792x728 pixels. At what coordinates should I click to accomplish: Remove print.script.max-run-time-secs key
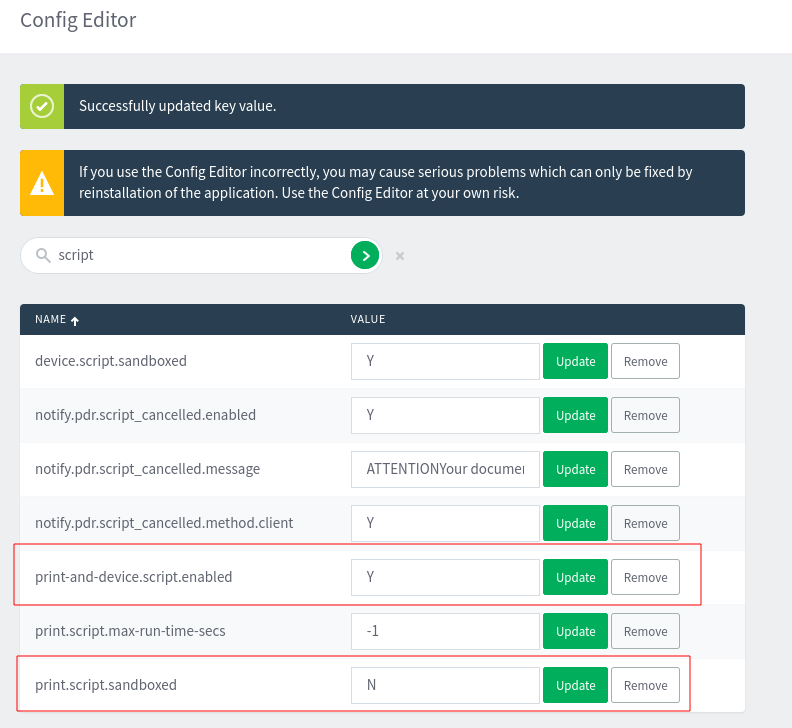click(645, 632)
